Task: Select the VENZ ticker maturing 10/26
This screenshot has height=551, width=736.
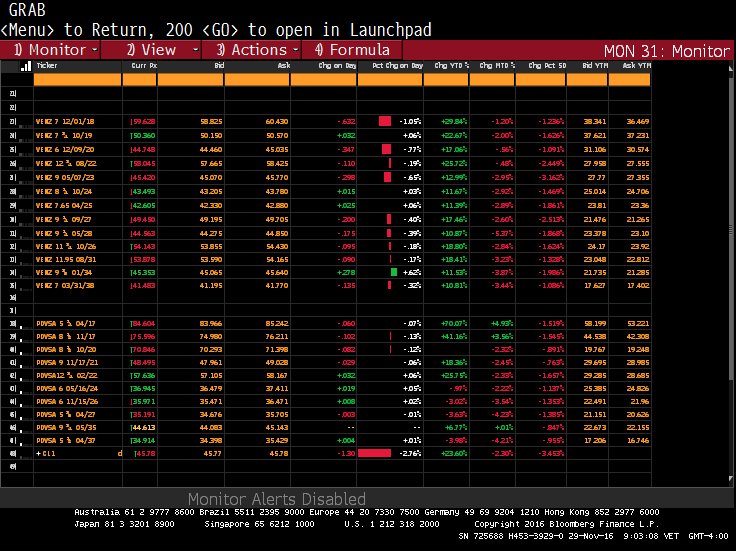Action: [64, 246]
